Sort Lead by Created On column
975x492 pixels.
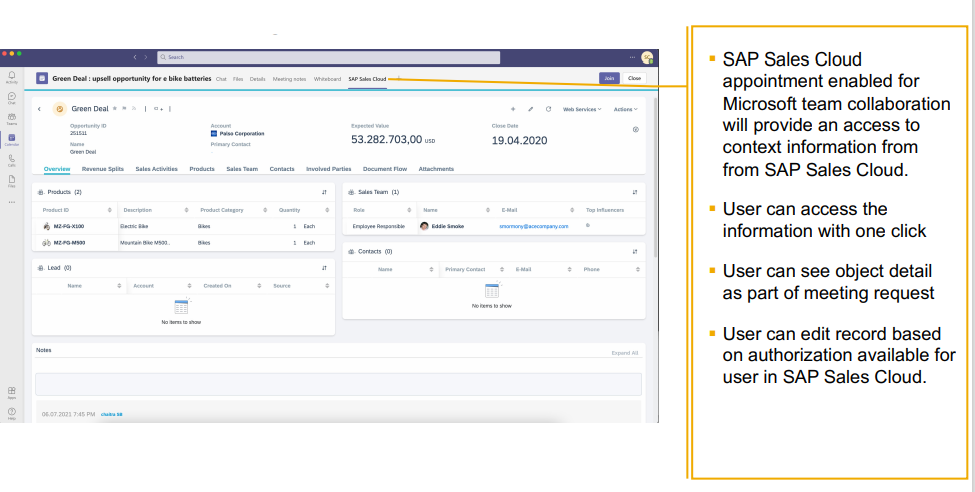pos(259,286)
